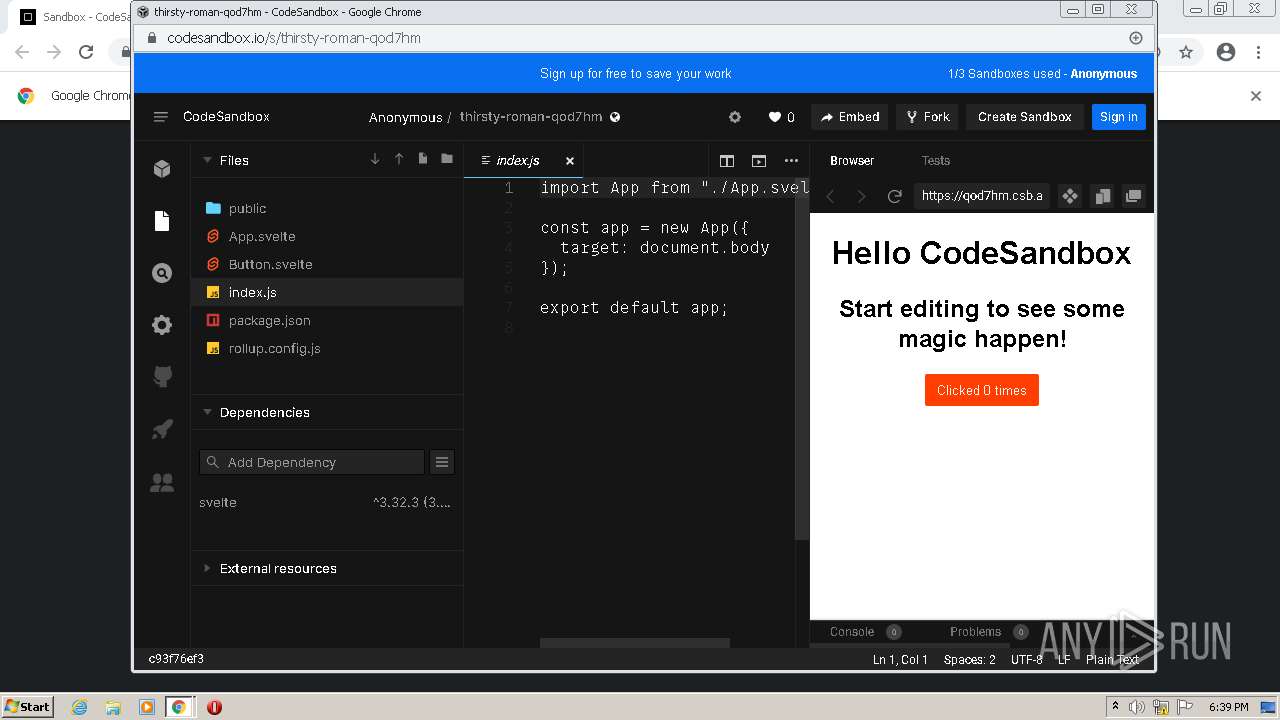Screen dimensions: 1280x720
Task: Click 'Spaces: 2' in status bar
Action: (x=970, y=660)
